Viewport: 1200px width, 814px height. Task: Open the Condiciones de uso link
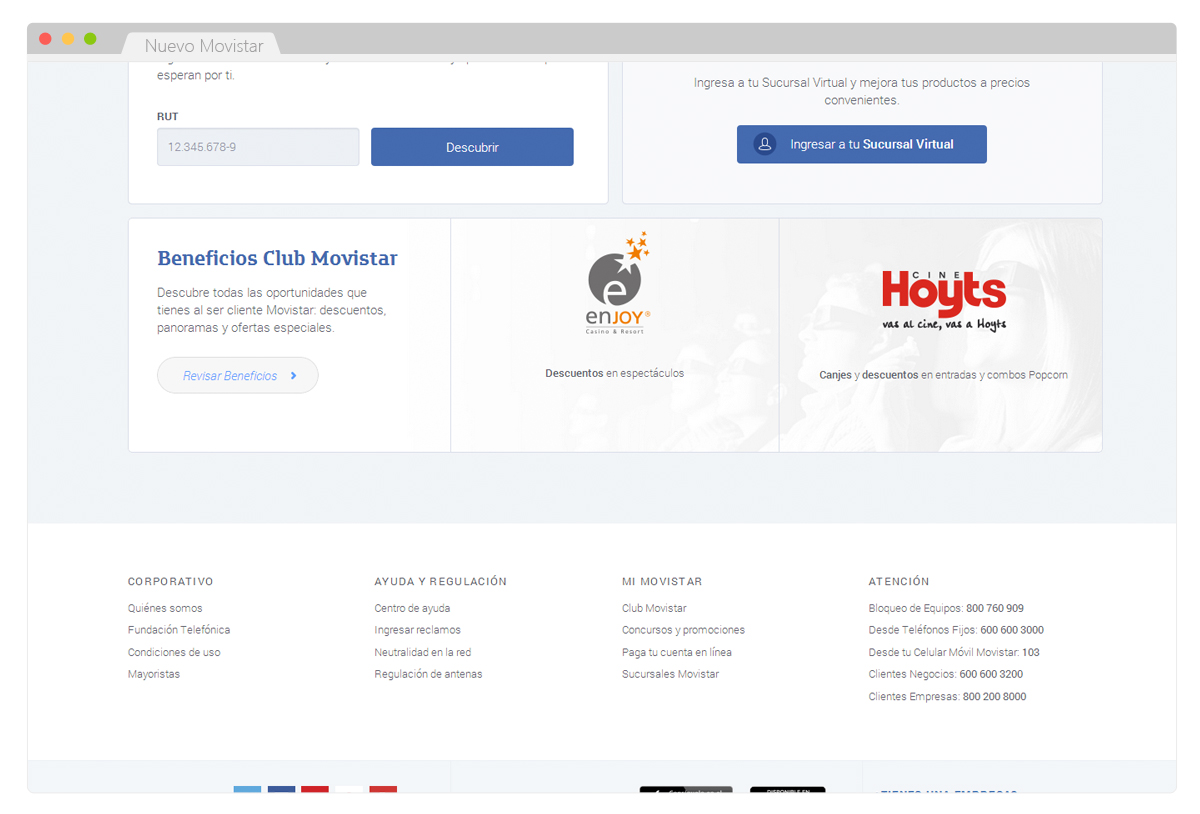pyautogui.click(x=174, y=652)
